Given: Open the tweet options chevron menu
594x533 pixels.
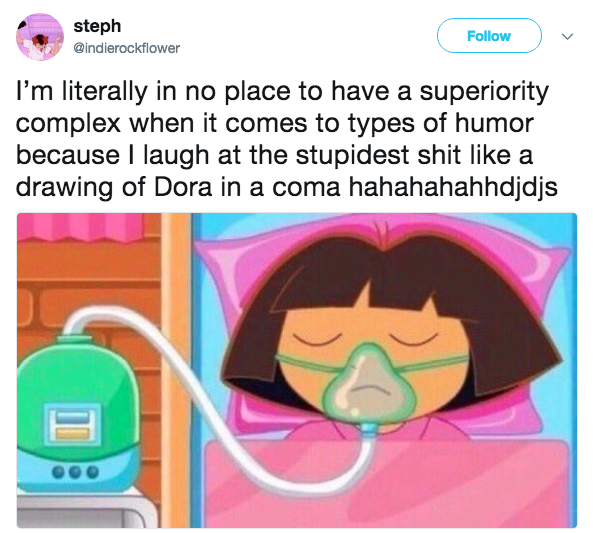Looking at the screenshot, I should (567, 36).
